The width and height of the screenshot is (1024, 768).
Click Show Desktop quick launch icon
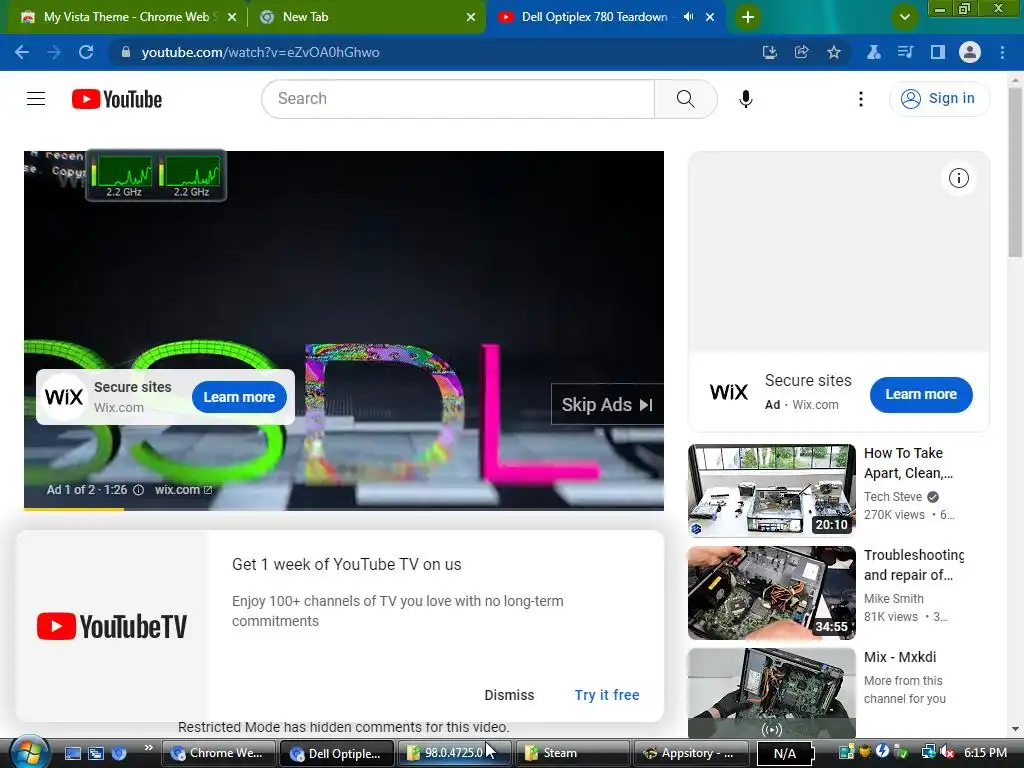73,753
